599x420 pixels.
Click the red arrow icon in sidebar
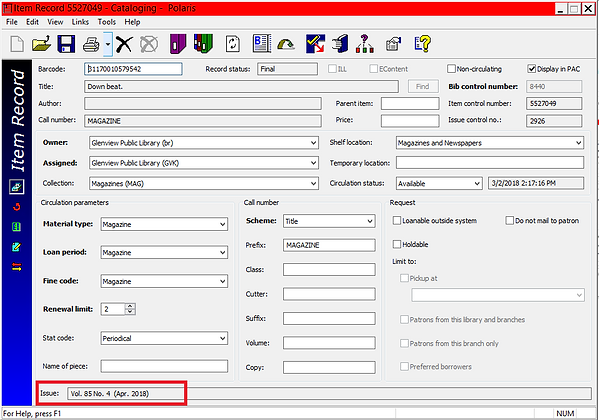(x=16, y=207)
